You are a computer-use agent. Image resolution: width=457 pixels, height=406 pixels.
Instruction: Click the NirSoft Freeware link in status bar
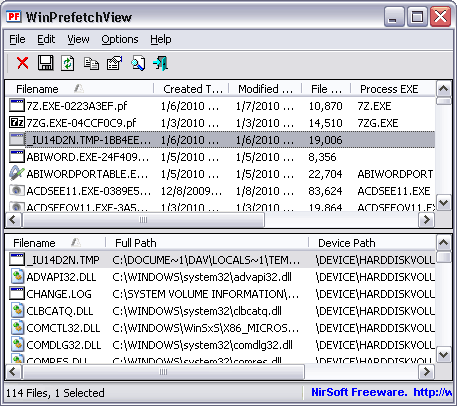click(381, 392)
